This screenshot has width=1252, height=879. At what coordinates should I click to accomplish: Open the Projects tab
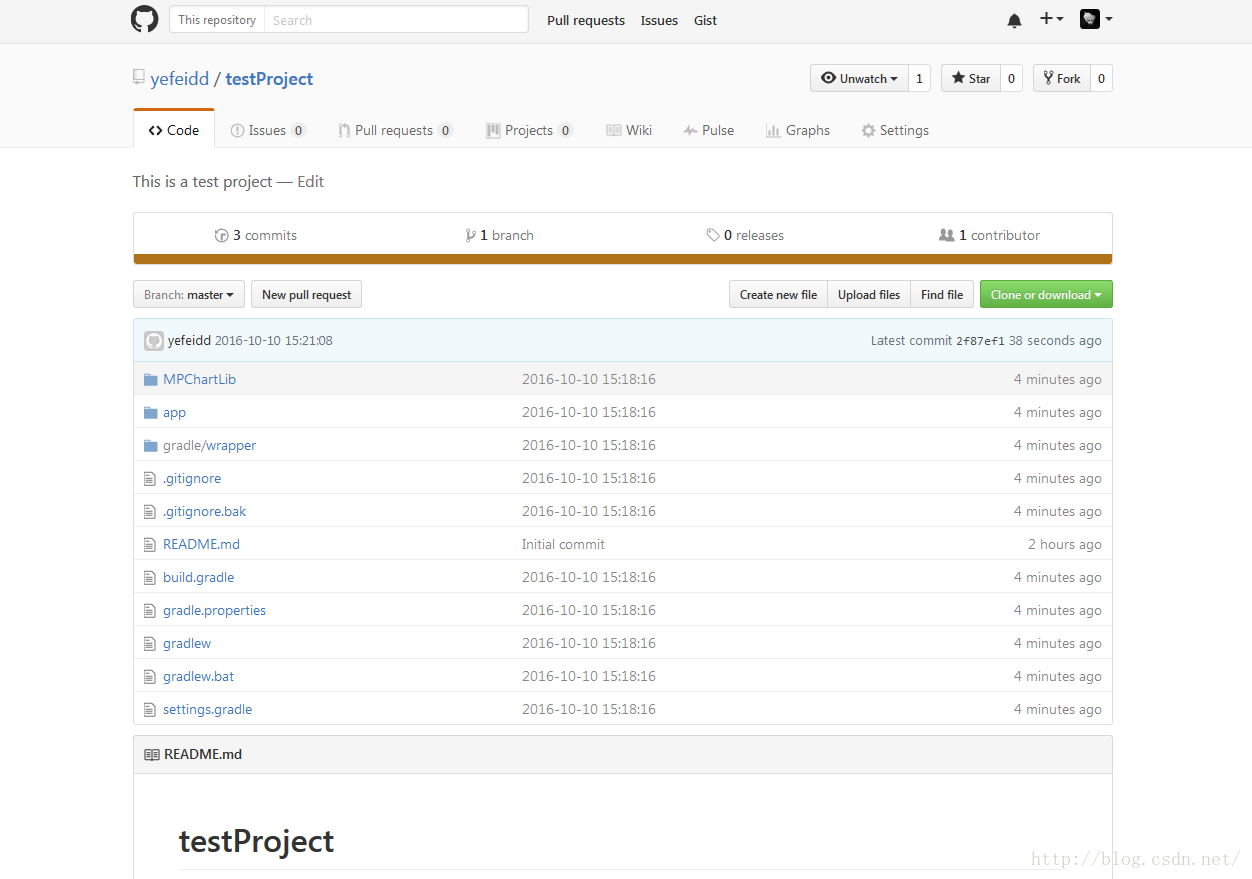tap(529, 130)
